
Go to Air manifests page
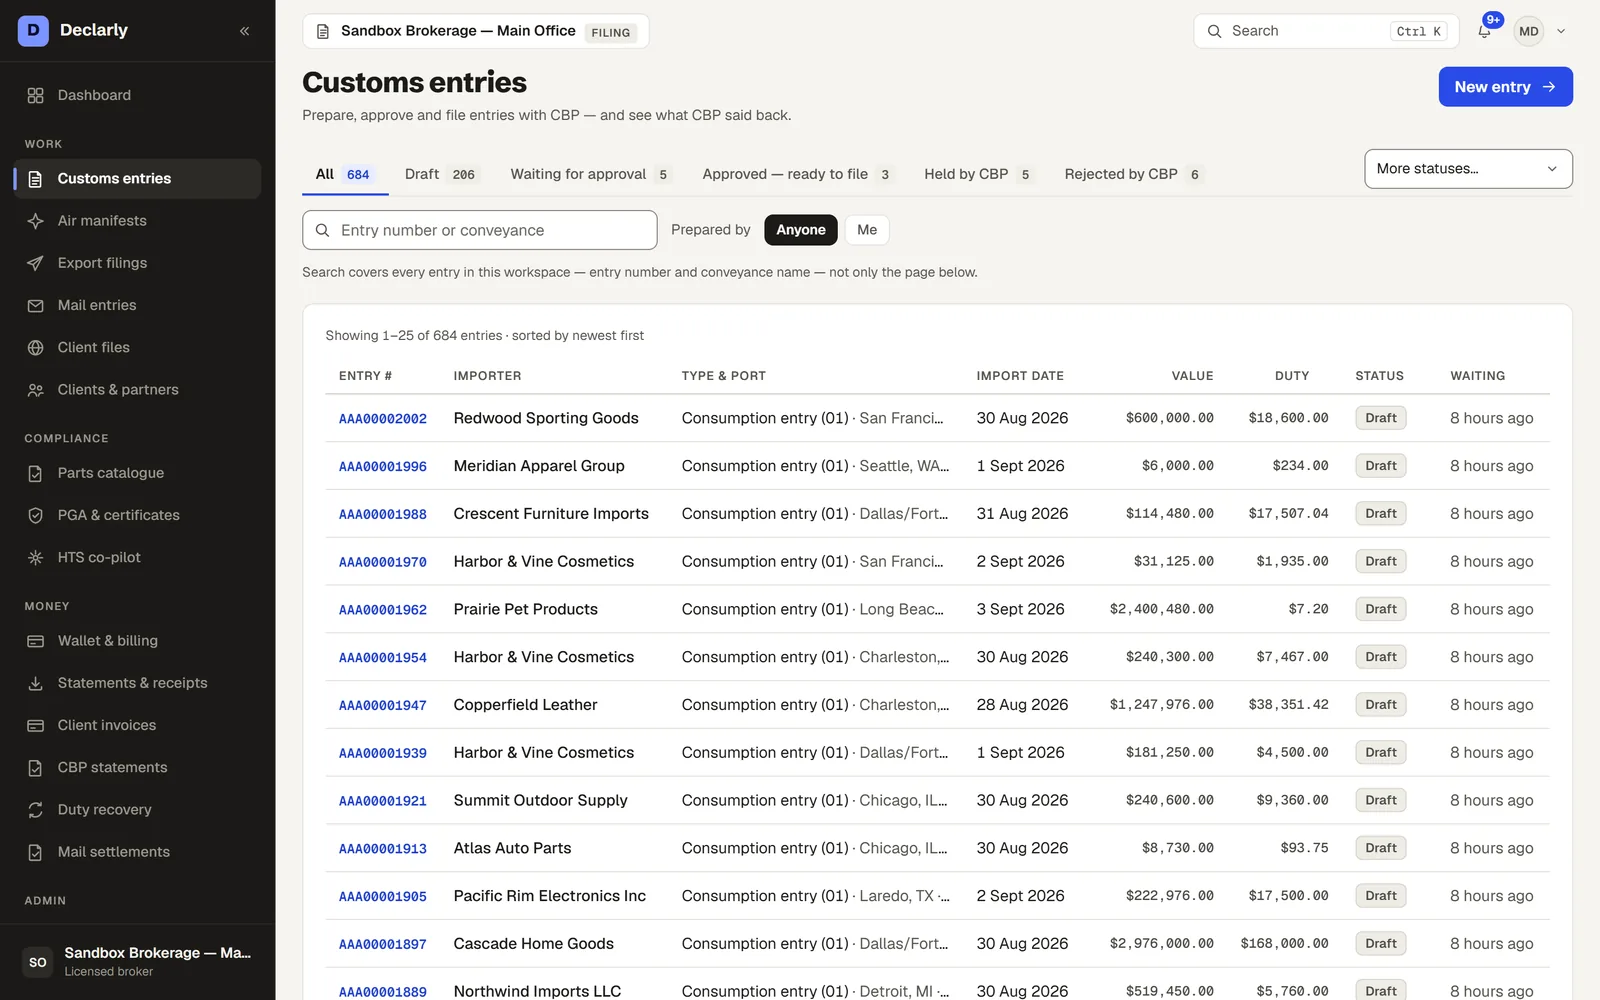tap(138, 221)
